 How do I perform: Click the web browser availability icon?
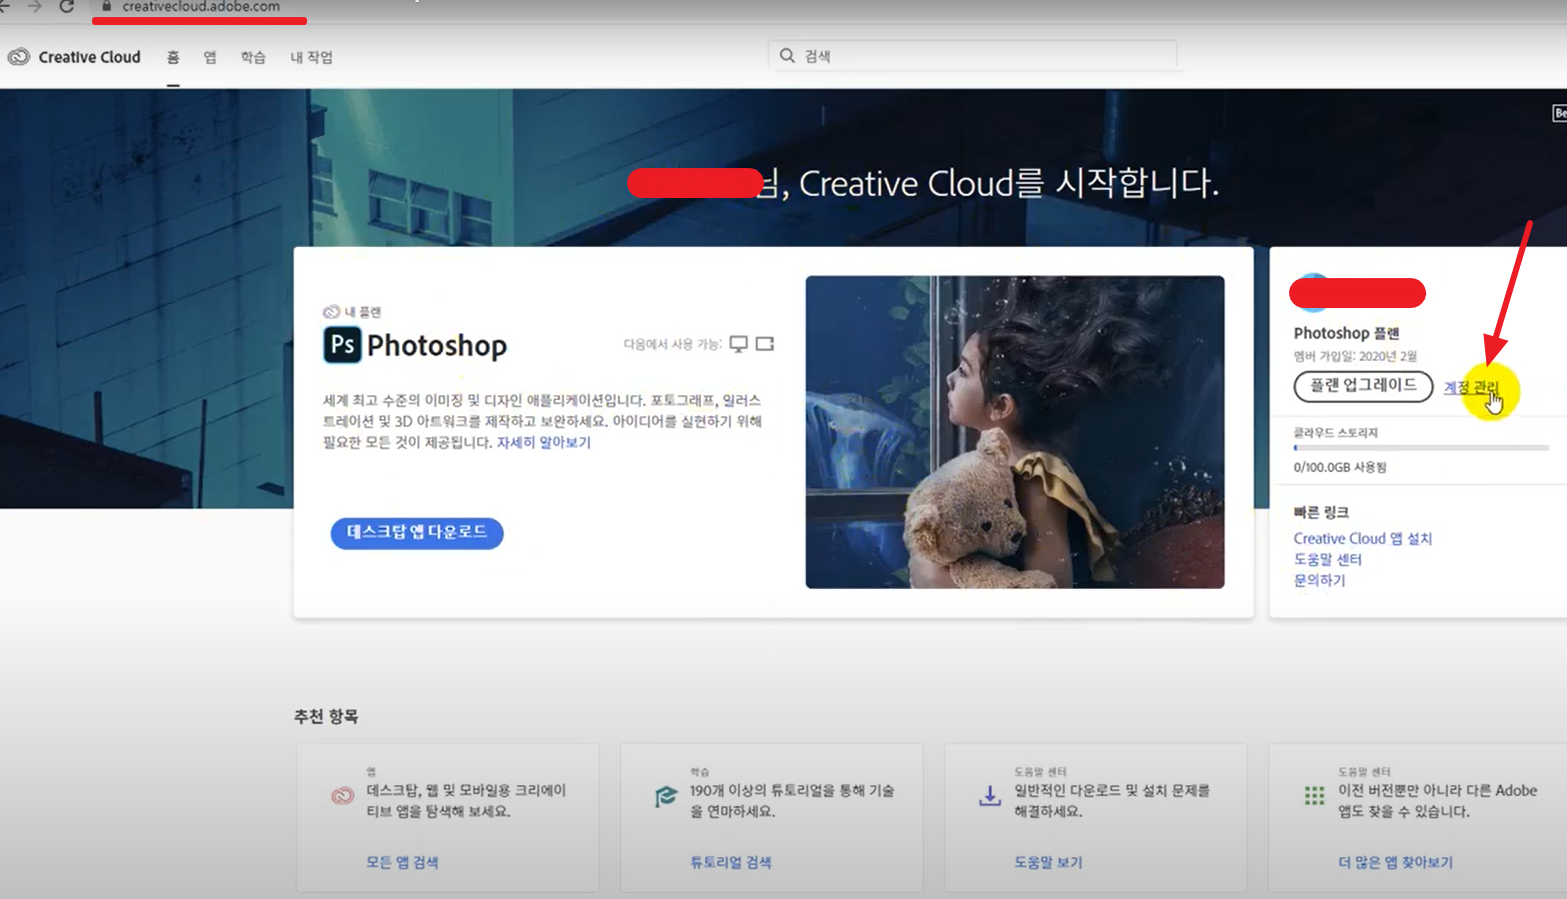point(765,344)
